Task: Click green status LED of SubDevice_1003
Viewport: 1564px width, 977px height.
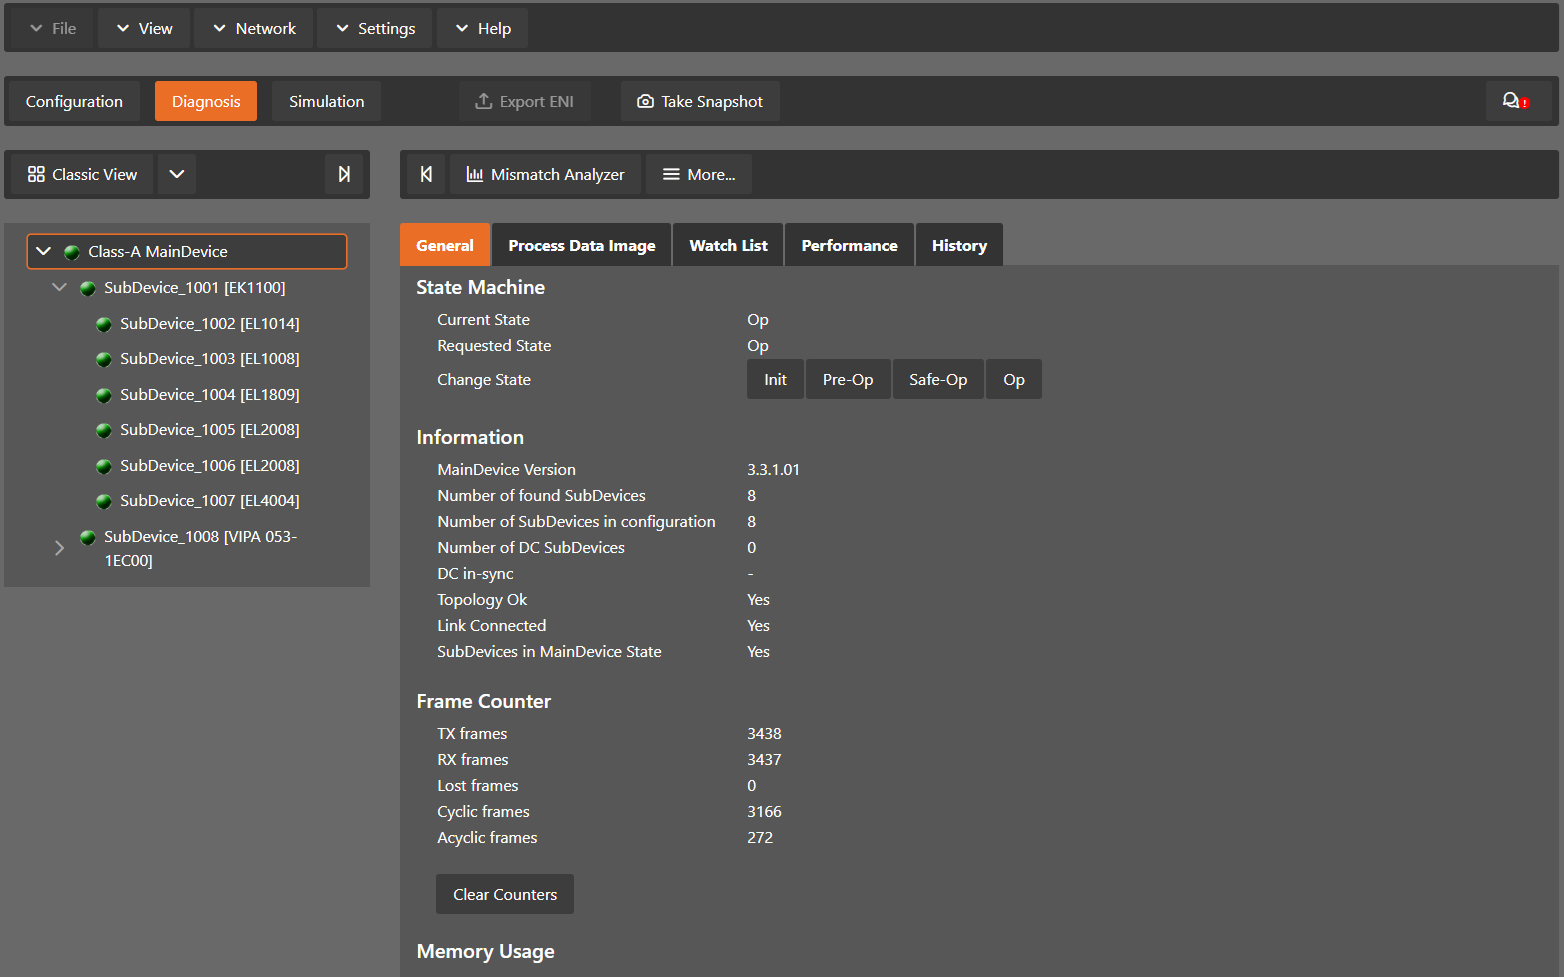Action: pyautogui.click(x=104, y=359)
